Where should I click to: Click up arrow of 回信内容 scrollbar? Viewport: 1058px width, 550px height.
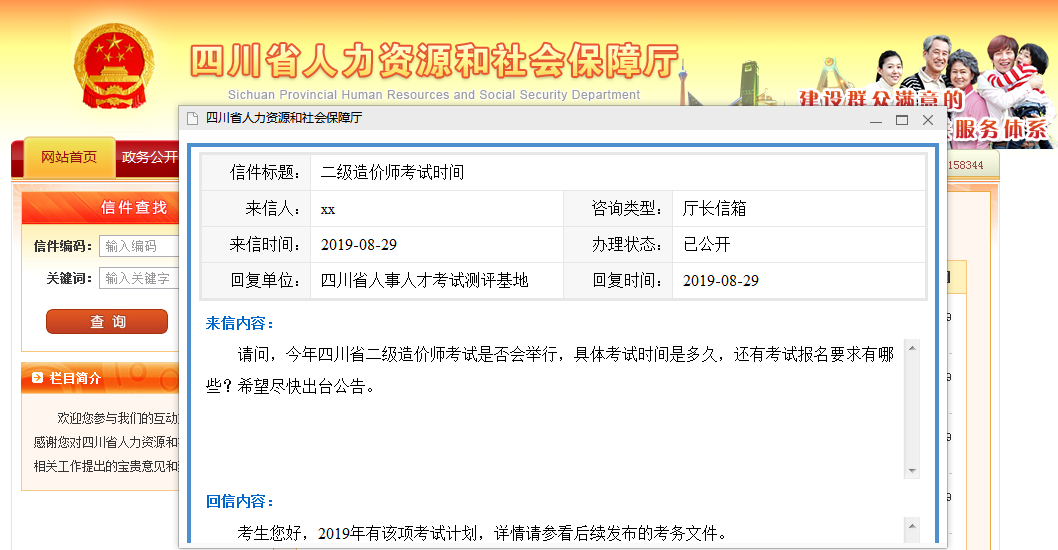[x=912, y=526]
